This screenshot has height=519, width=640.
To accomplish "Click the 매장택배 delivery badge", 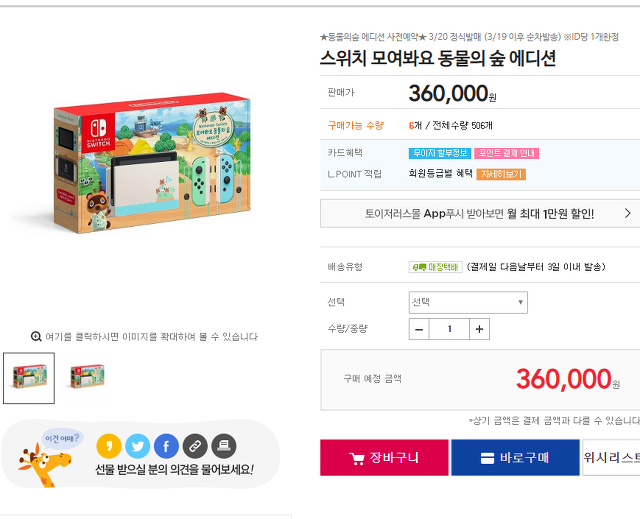I will [x=436, y=267].
